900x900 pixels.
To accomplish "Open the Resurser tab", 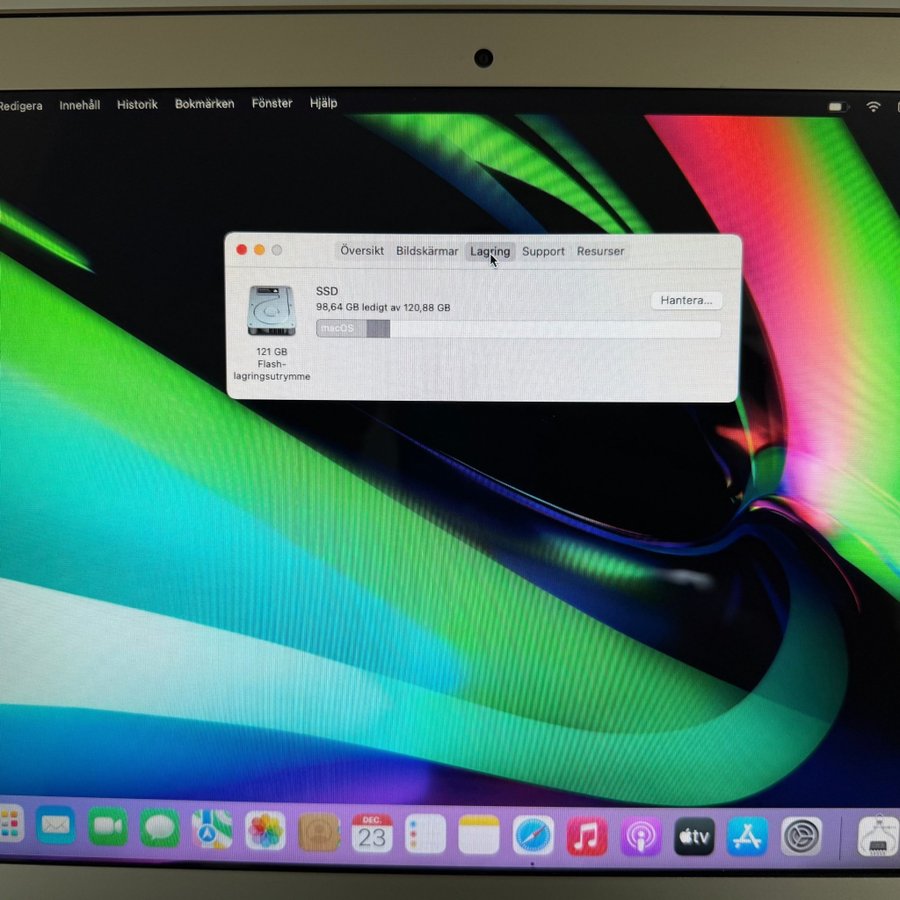I will (x=600, y=251).
